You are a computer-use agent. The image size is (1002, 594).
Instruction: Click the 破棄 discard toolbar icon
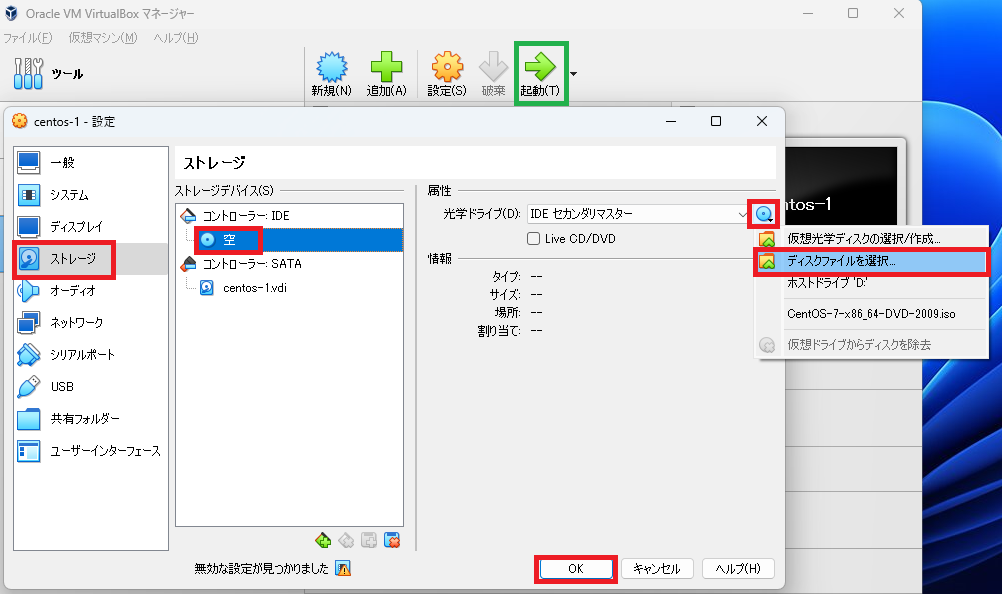(493, 73)
